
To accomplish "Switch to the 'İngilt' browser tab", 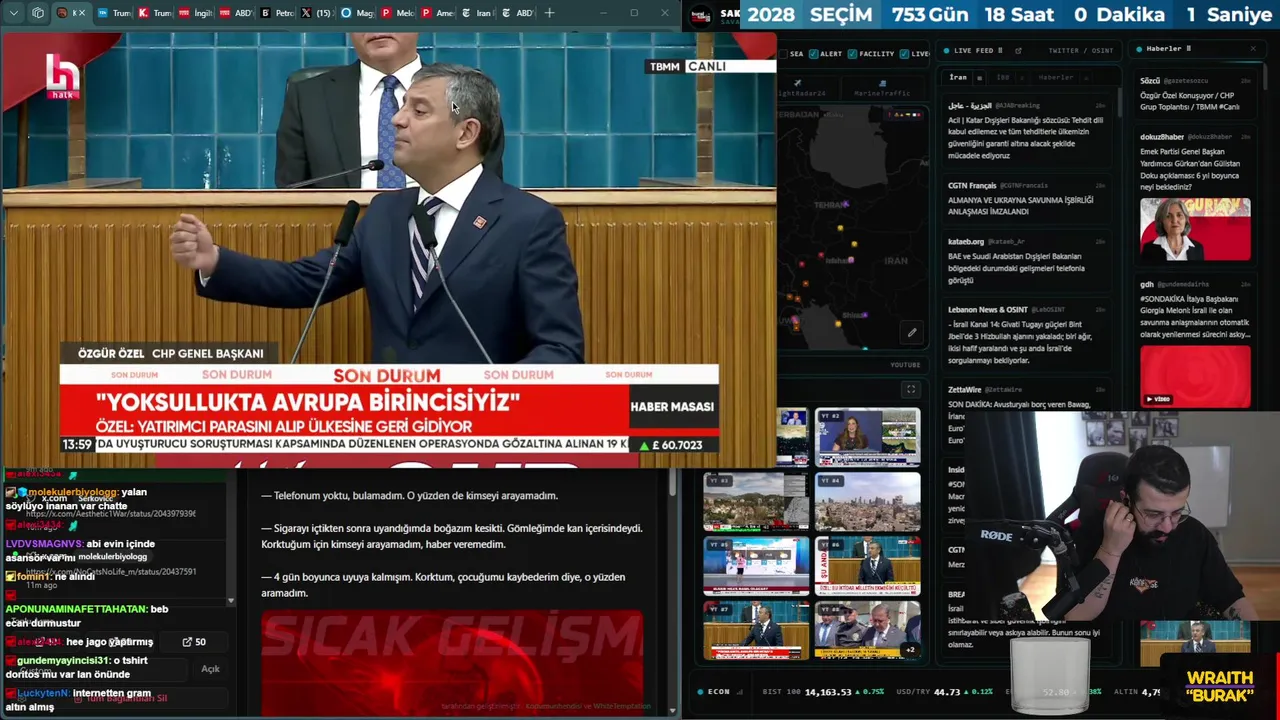I will click(x=194, y=13).
